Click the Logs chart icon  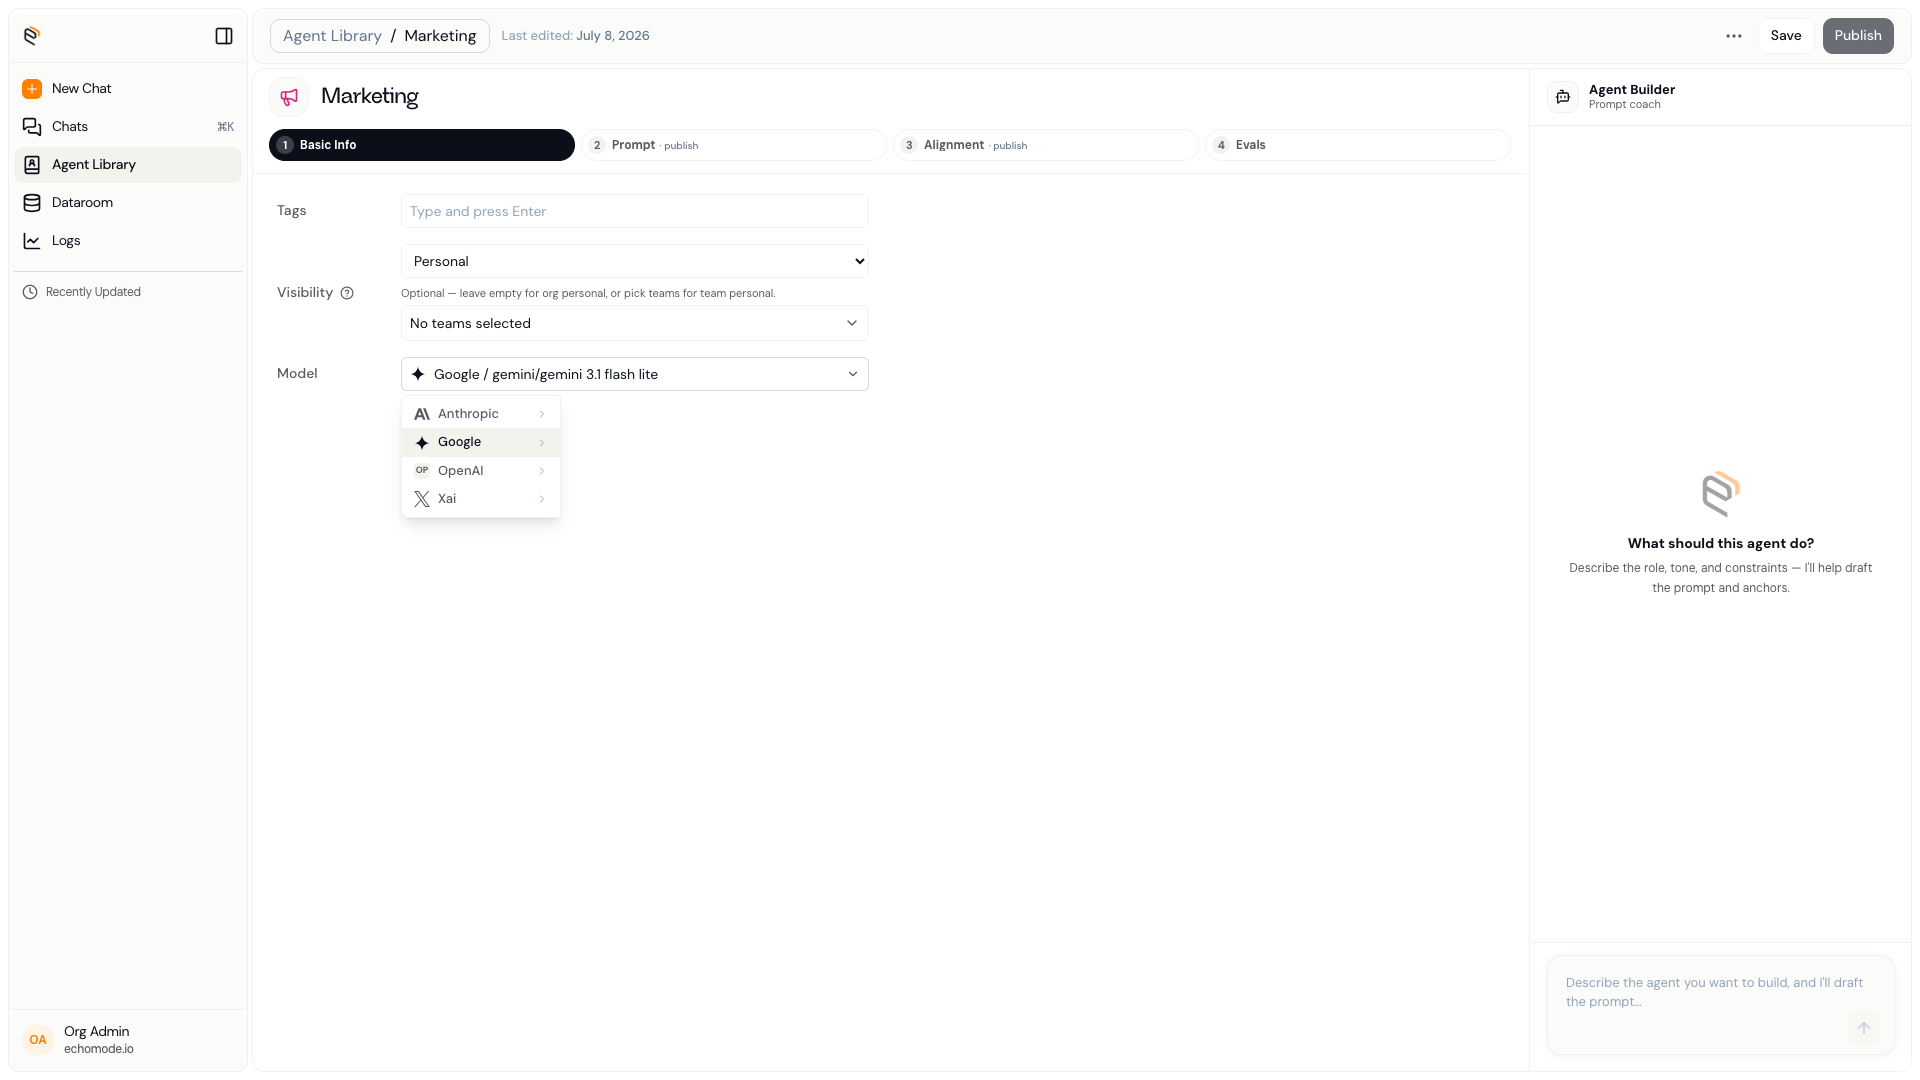pyautogui.click(x=32, y=241)
